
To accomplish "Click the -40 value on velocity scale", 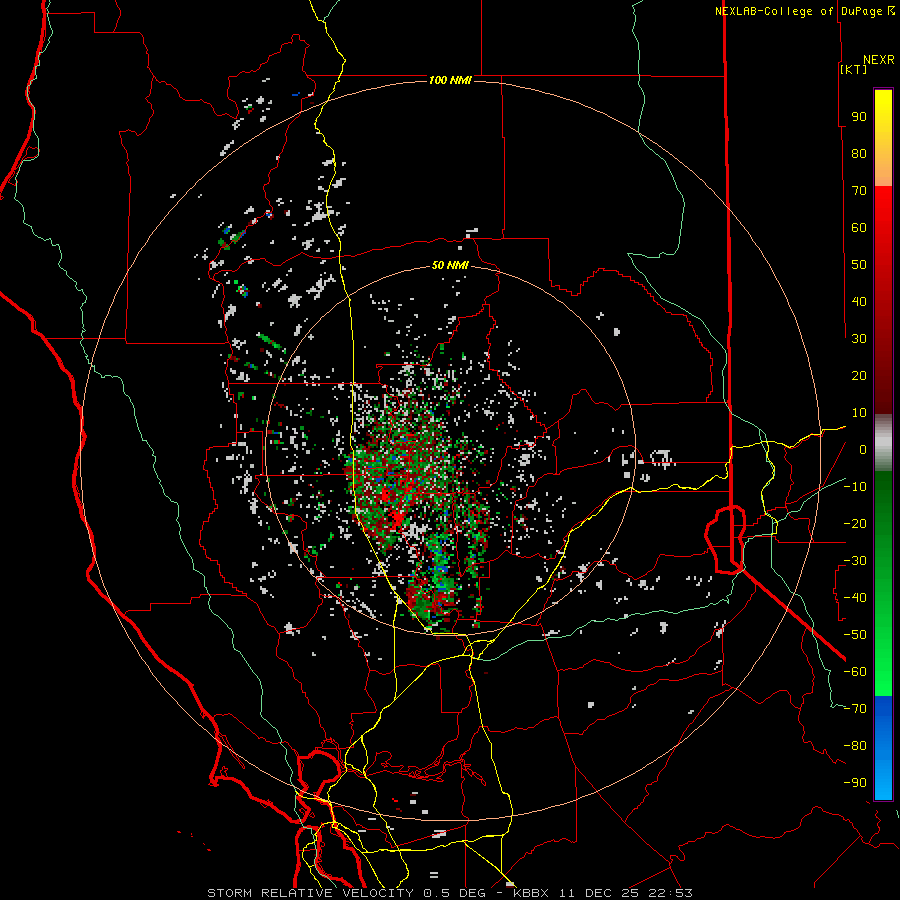I will click(855, 598).
